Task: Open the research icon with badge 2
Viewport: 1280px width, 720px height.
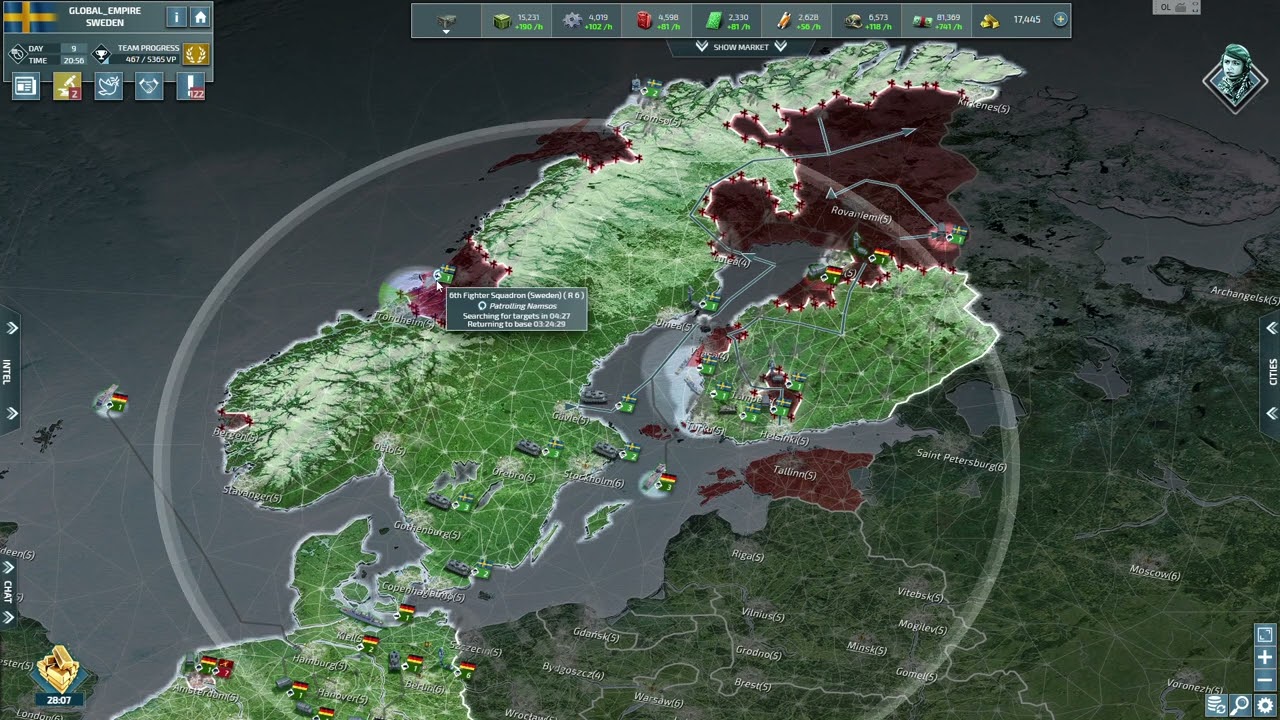Action: tap(67, 87)
